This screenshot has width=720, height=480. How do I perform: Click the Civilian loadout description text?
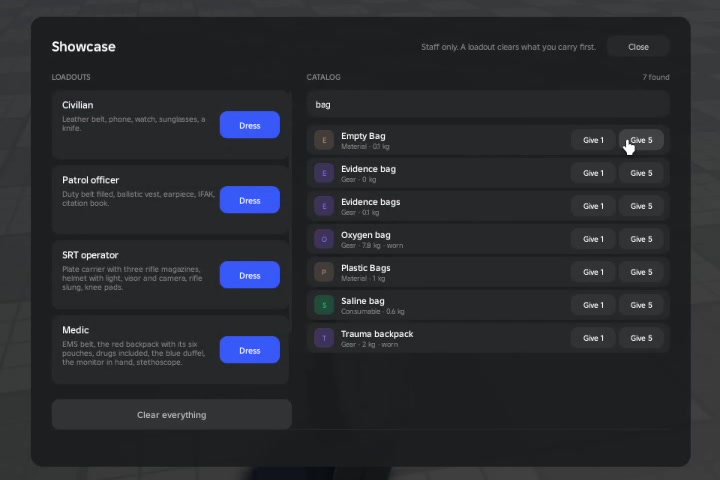pyautogui.click(x=134, y=124)
